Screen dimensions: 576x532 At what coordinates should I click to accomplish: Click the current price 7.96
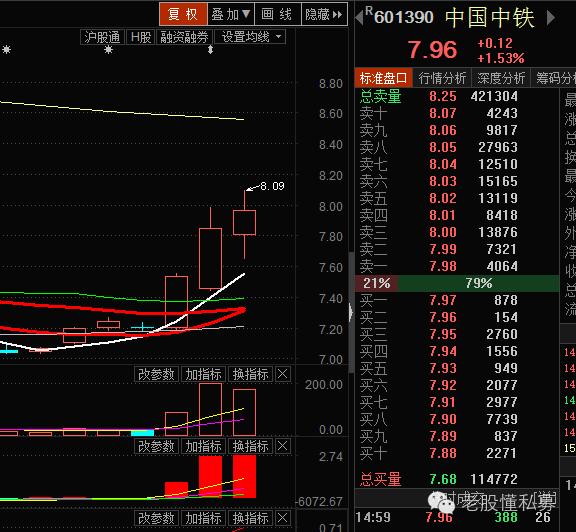pos(432,50)
